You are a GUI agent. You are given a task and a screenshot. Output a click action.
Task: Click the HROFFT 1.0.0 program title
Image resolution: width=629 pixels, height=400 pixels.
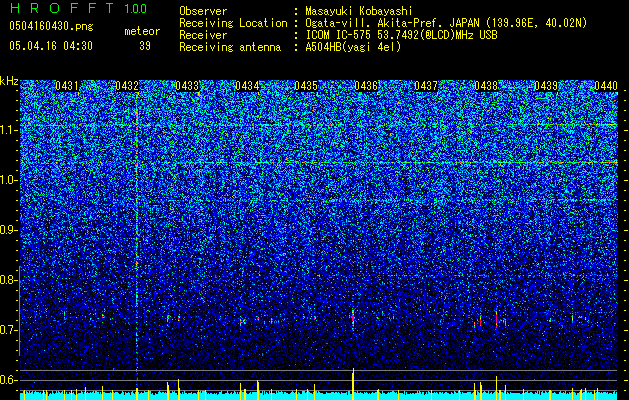pos(78,8)
